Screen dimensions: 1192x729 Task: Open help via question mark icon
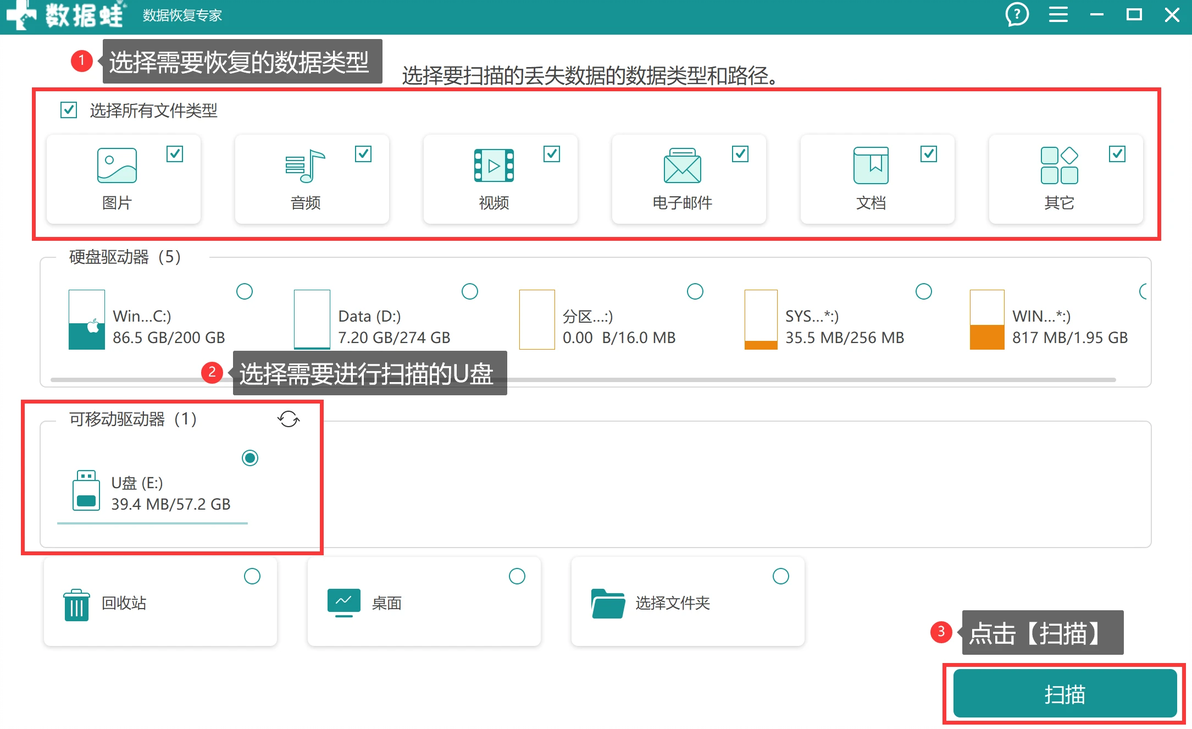(x=1016, y=14)
